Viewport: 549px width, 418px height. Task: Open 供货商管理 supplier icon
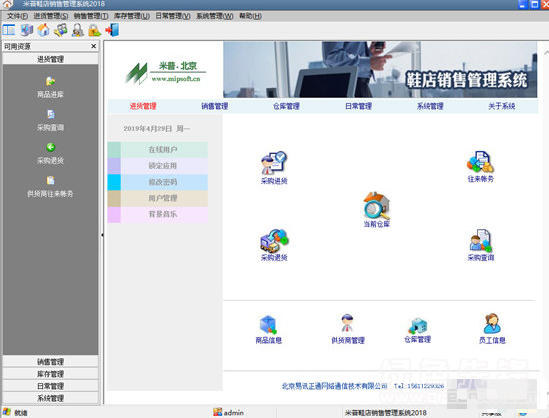tap(347, 323)
